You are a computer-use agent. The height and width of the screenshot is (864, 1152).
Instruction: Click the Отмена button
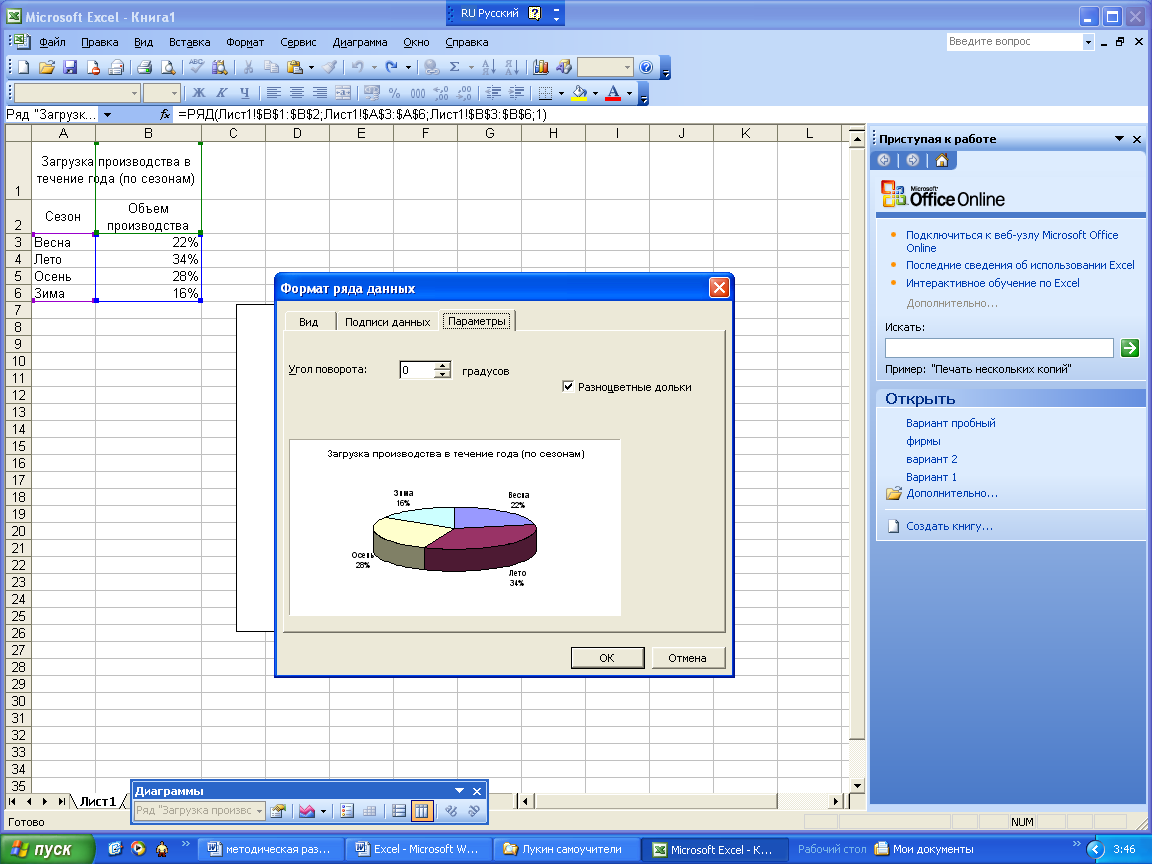[x=688, y=658]
